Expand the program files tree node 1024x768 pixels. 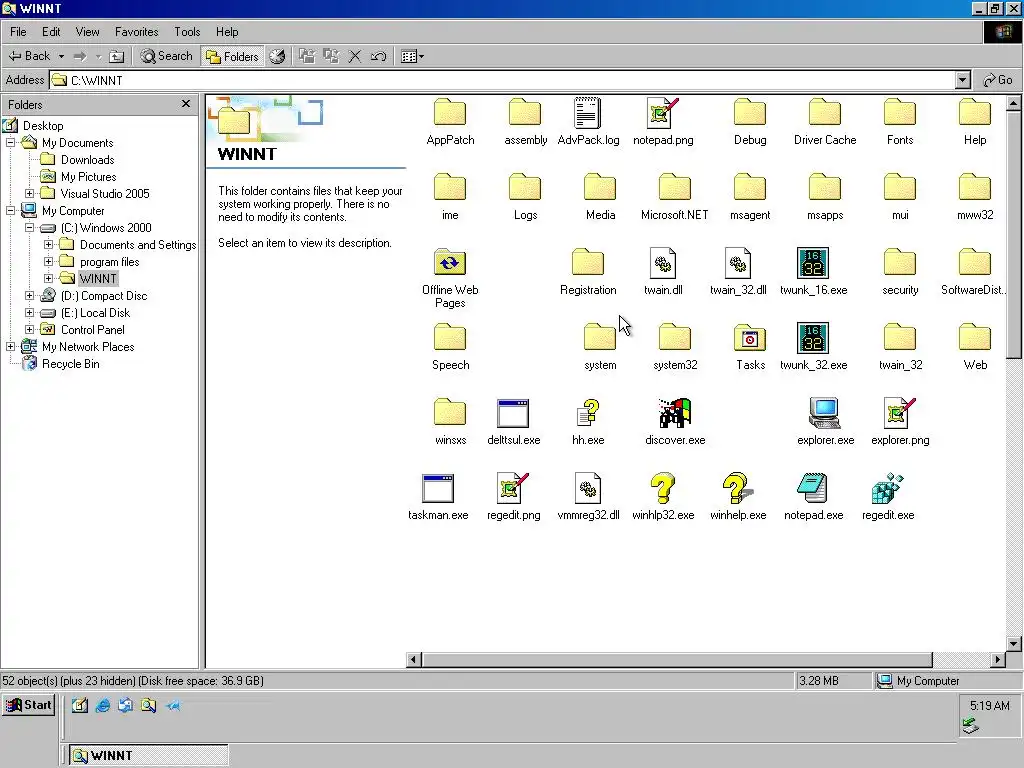click(x=48, y=261)
